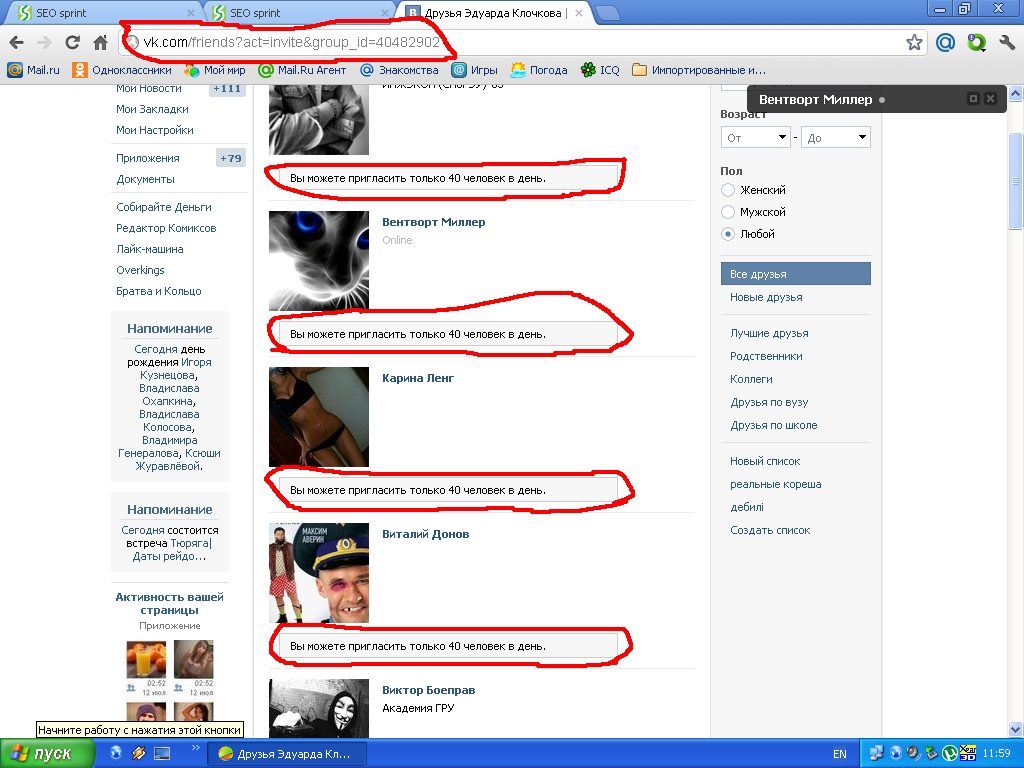Select the Все друзья filter
Image resolution: width=1024 pixels, height=768 pixels.
[795, 274]
